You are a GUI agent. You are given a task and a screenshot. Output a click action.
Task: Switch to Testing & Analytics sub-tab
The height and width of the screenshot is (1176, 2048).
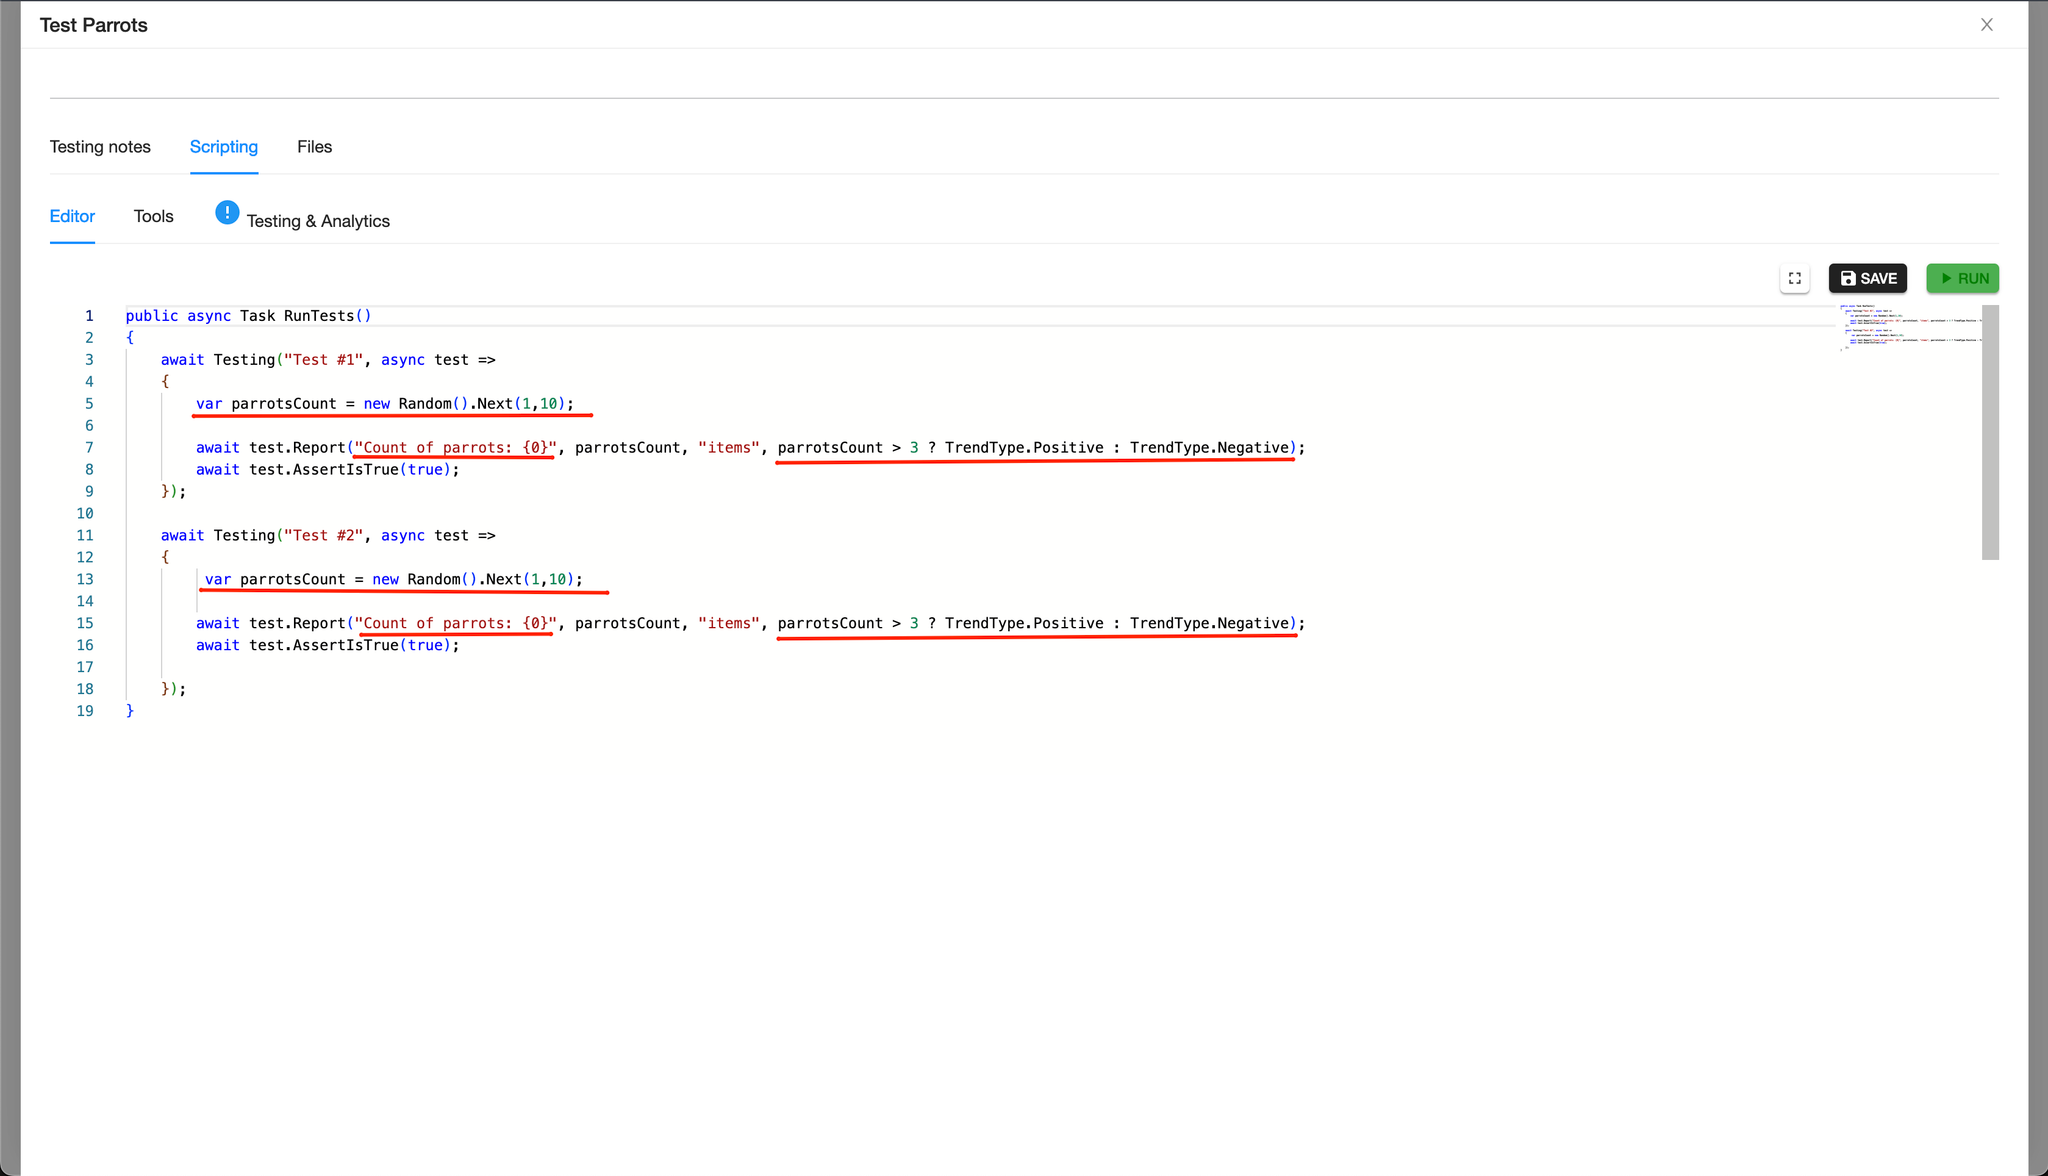click(x=318, y=221)
